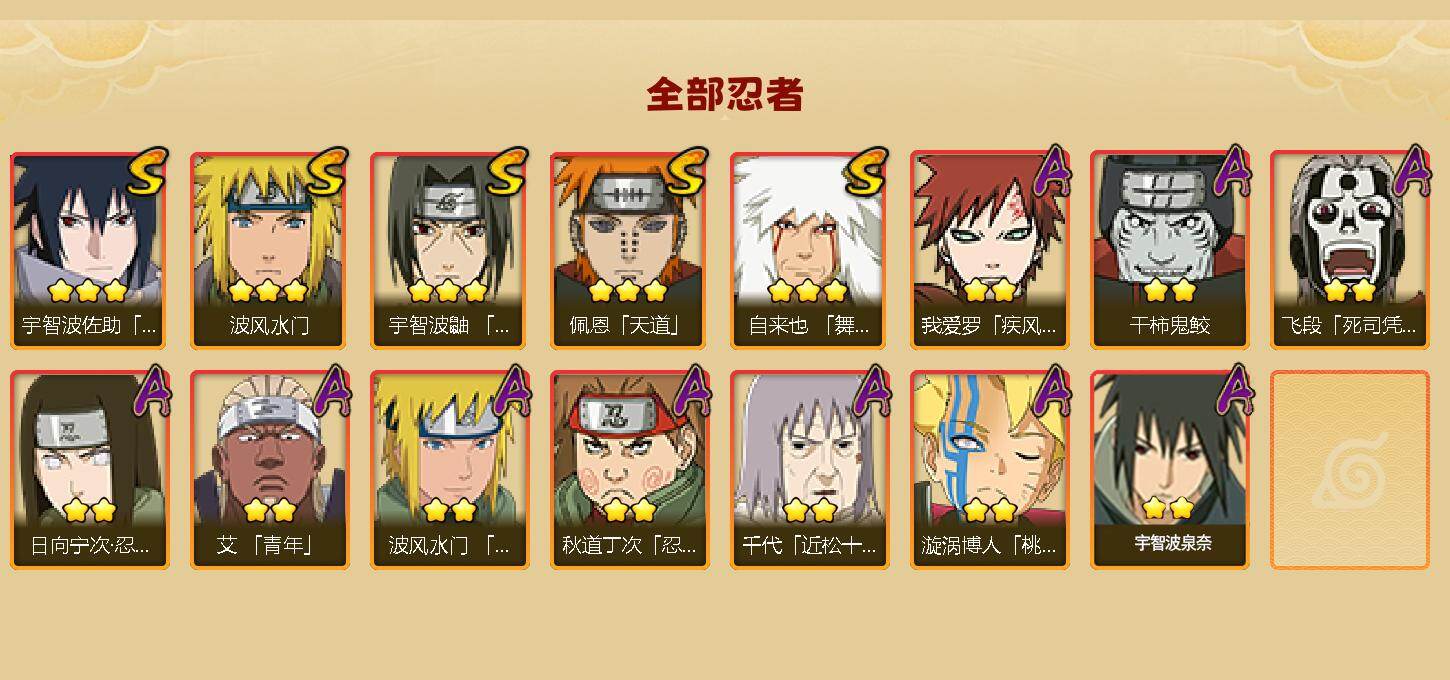Click the 佩恩「天道」 ninja card
1450x680 pixels.
pos(629,250)
